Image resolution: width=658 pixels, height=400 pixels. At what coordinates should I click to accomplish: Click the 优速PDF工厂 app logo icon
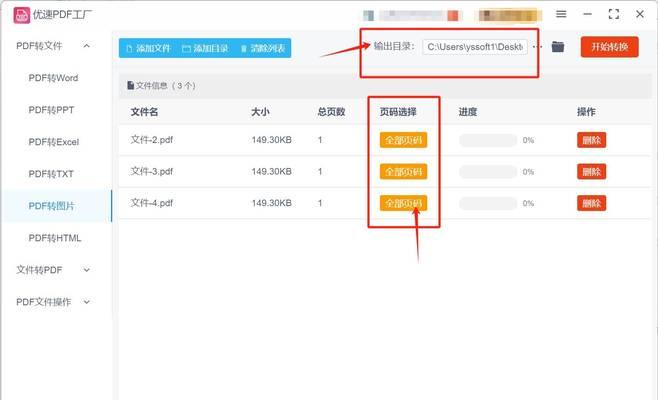point(21,15)
